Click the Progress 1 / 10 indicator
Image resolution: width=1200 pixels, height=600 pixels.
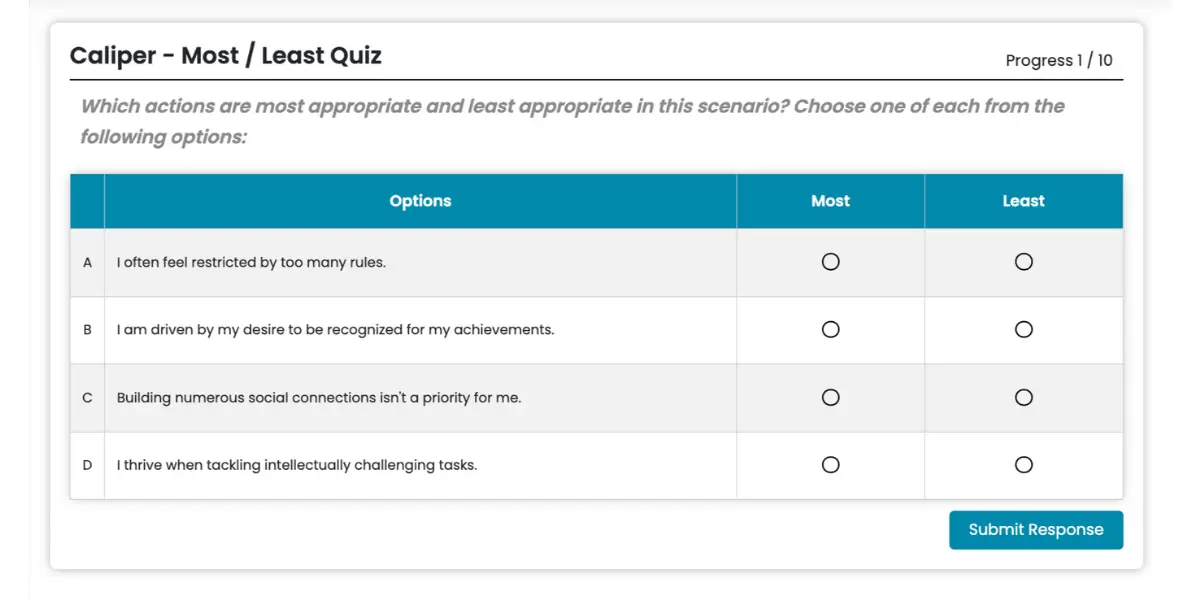click(1058, 60)
